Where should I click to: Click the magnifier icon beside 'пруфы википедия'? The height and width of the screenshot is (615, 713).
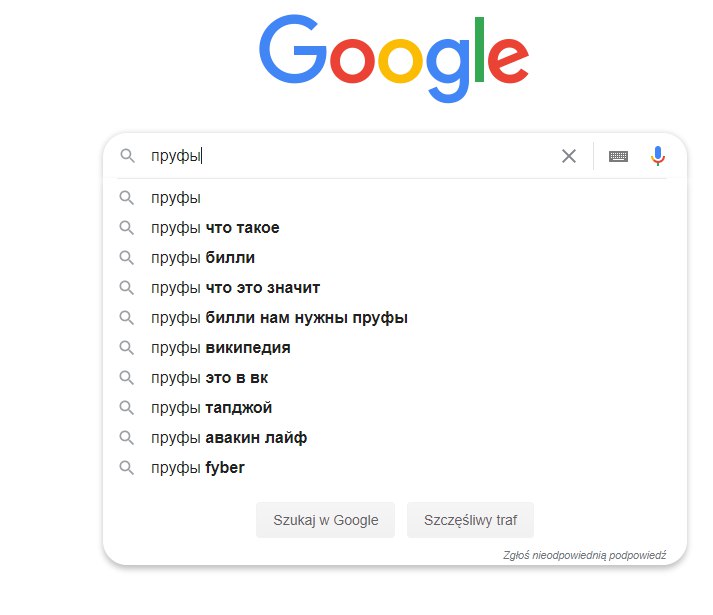coord(126,348)
